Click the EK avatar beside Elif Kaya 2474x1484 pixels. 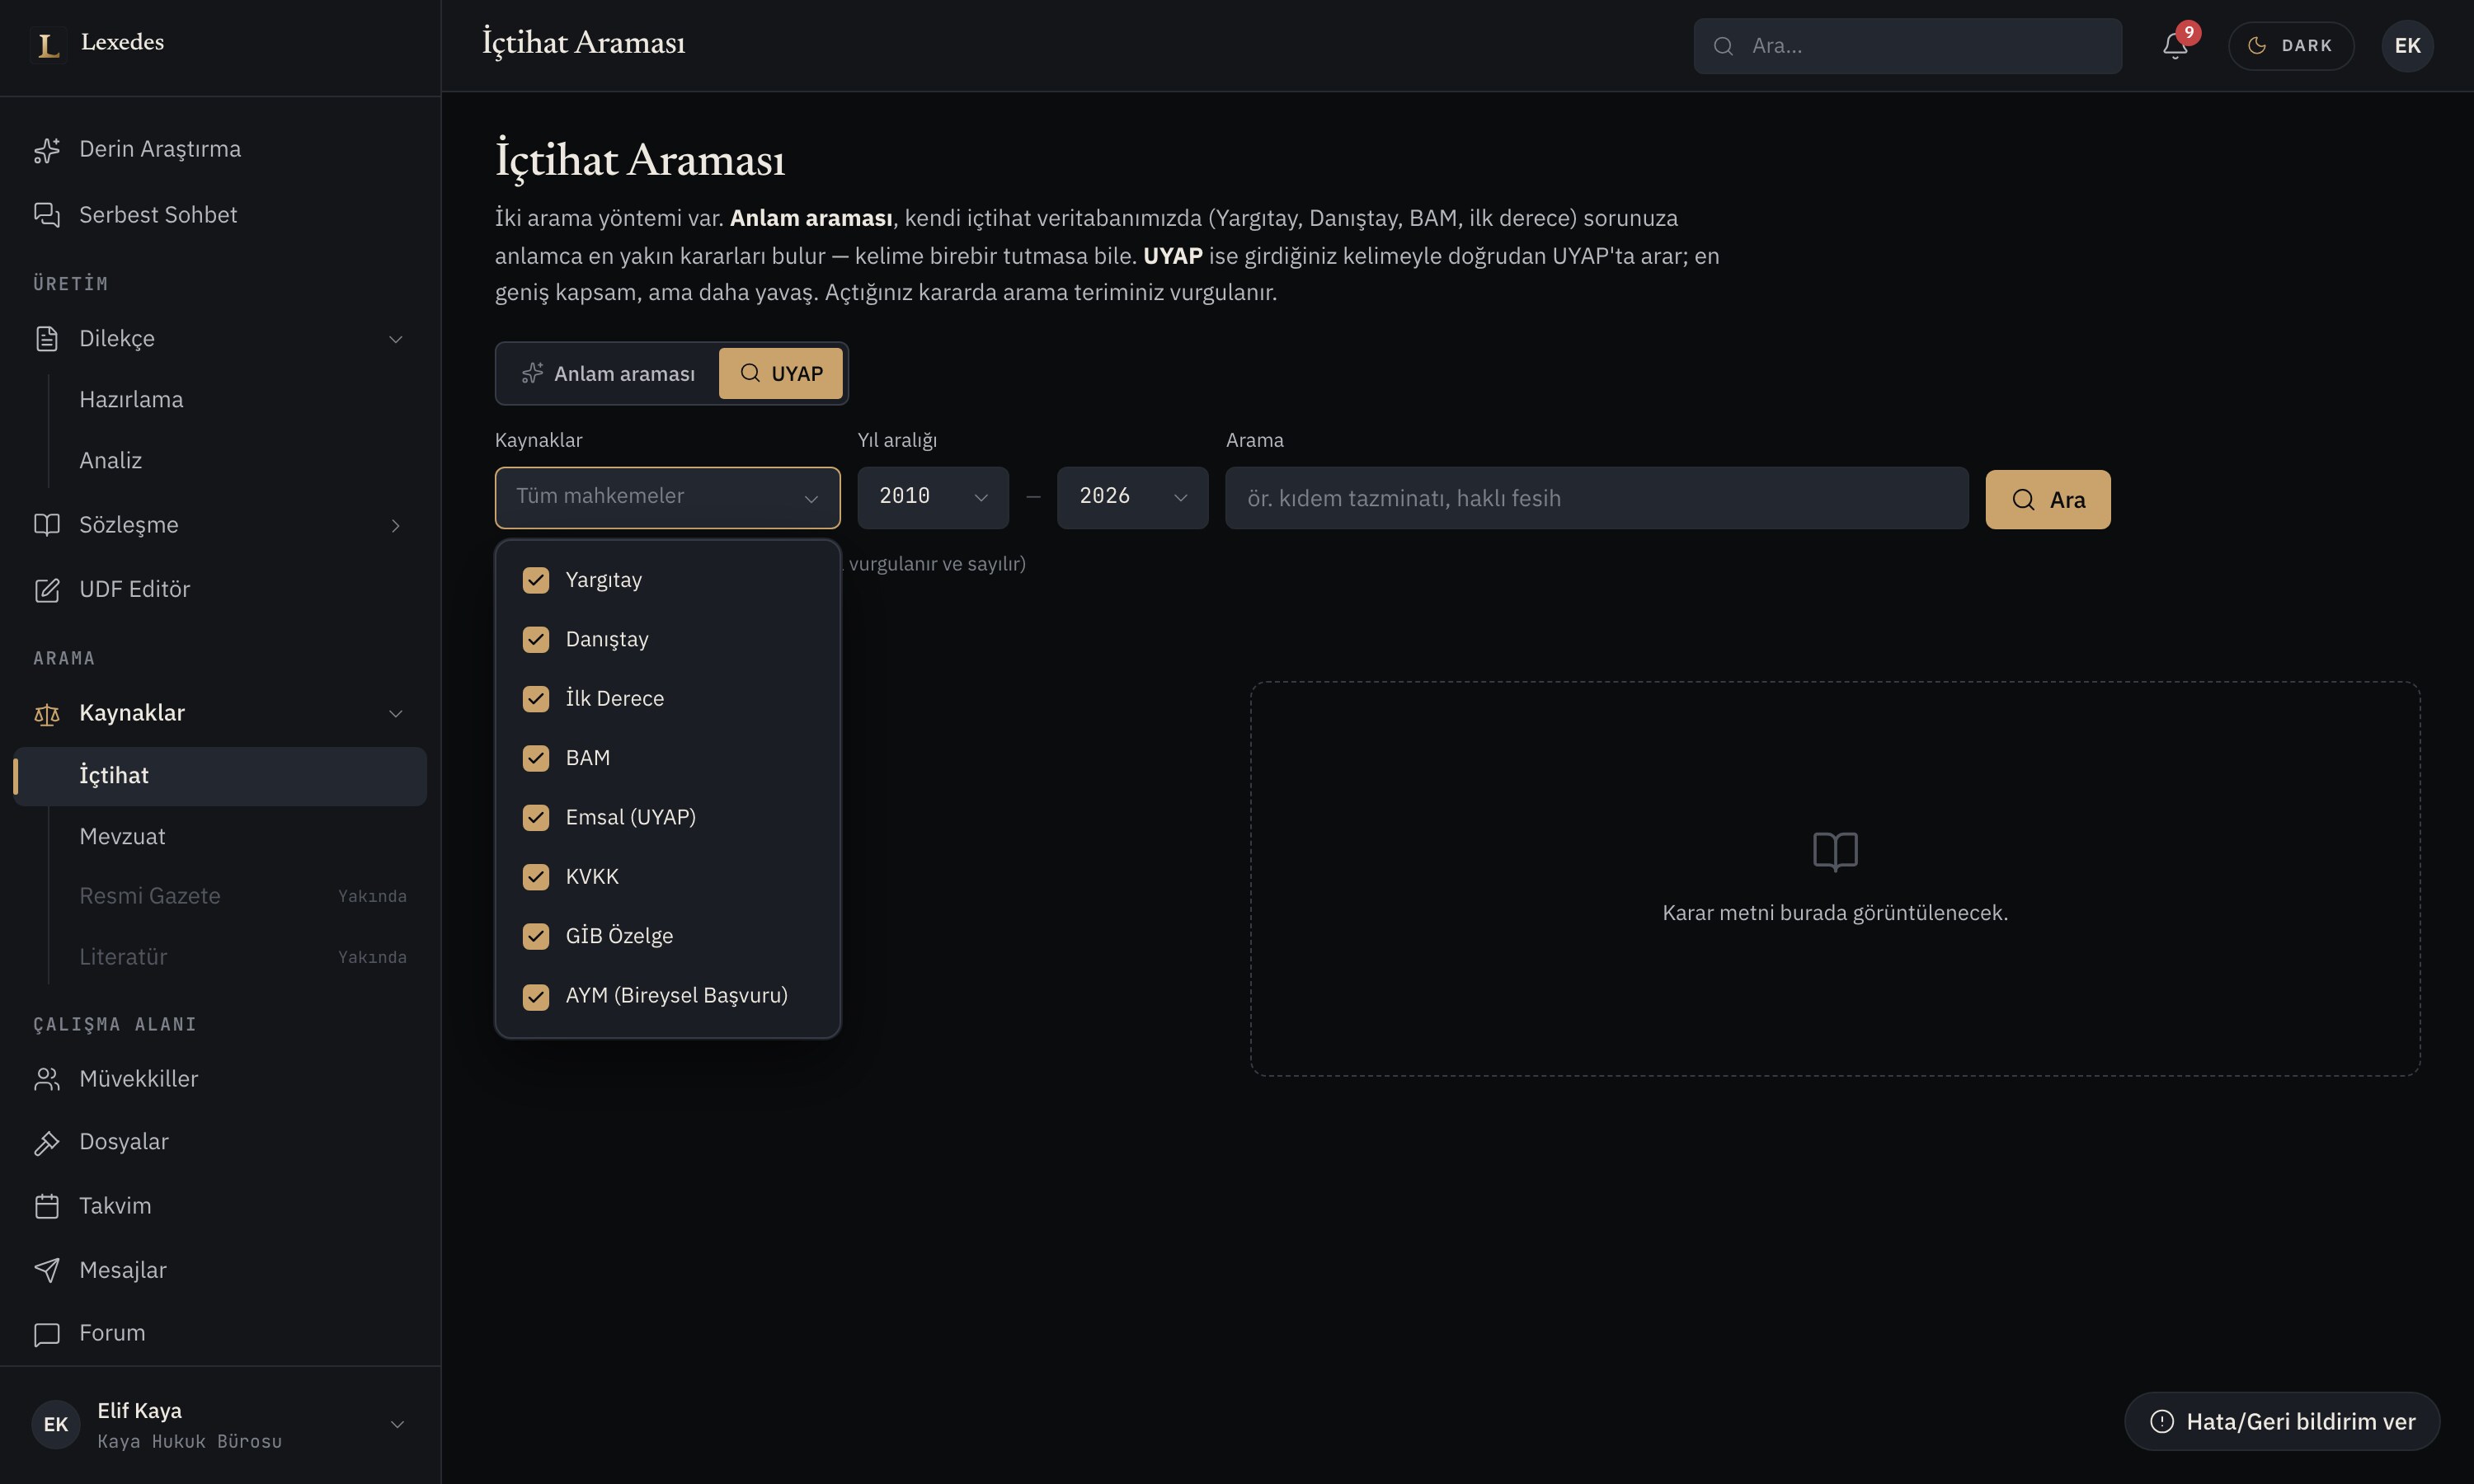(x=56, y=1424)
